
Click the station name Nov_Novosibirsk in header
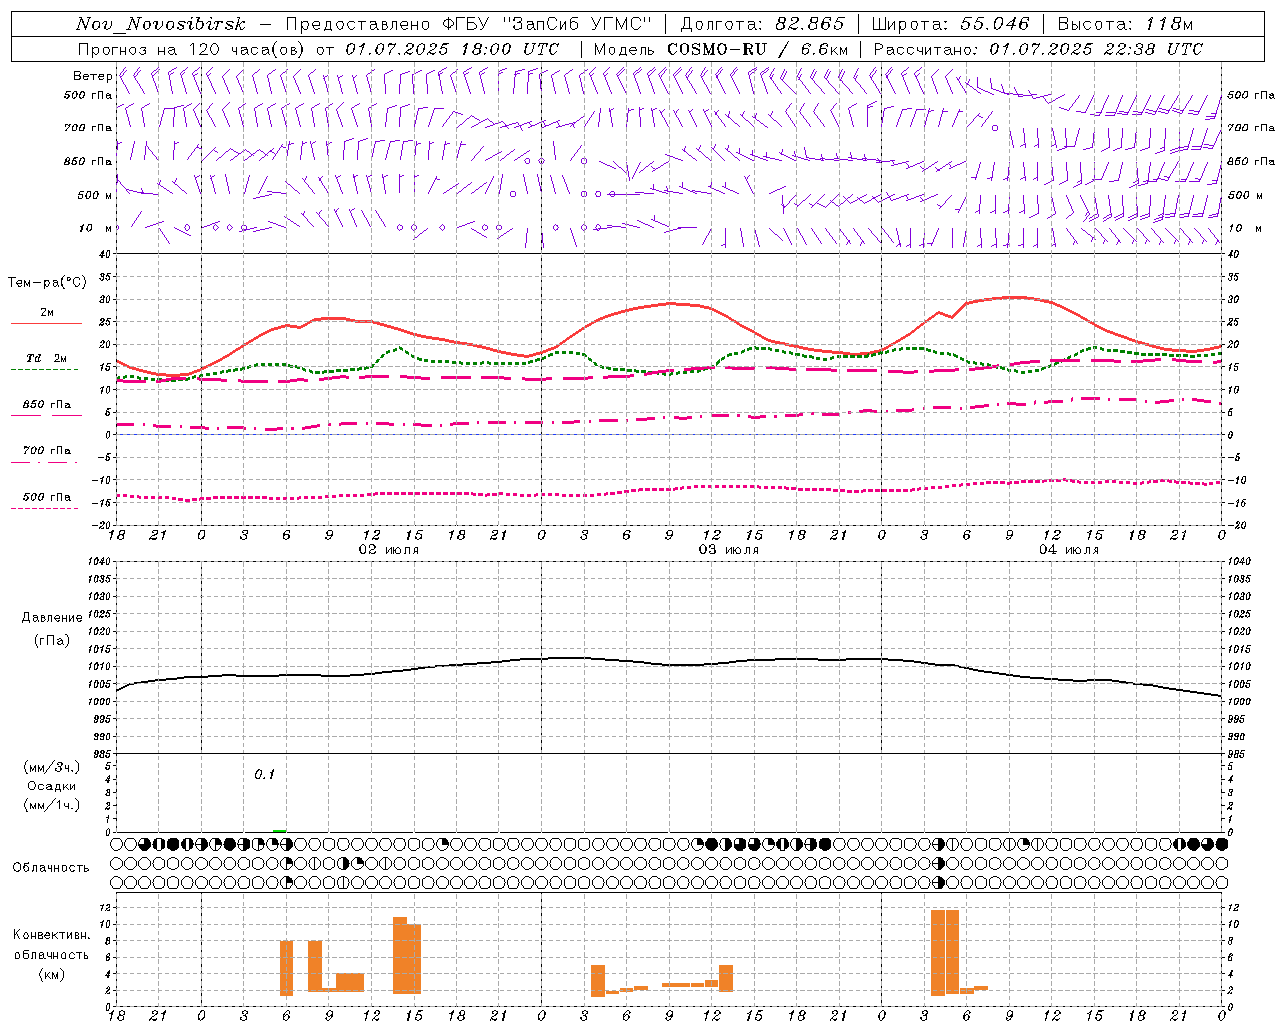tap(161, 24)
